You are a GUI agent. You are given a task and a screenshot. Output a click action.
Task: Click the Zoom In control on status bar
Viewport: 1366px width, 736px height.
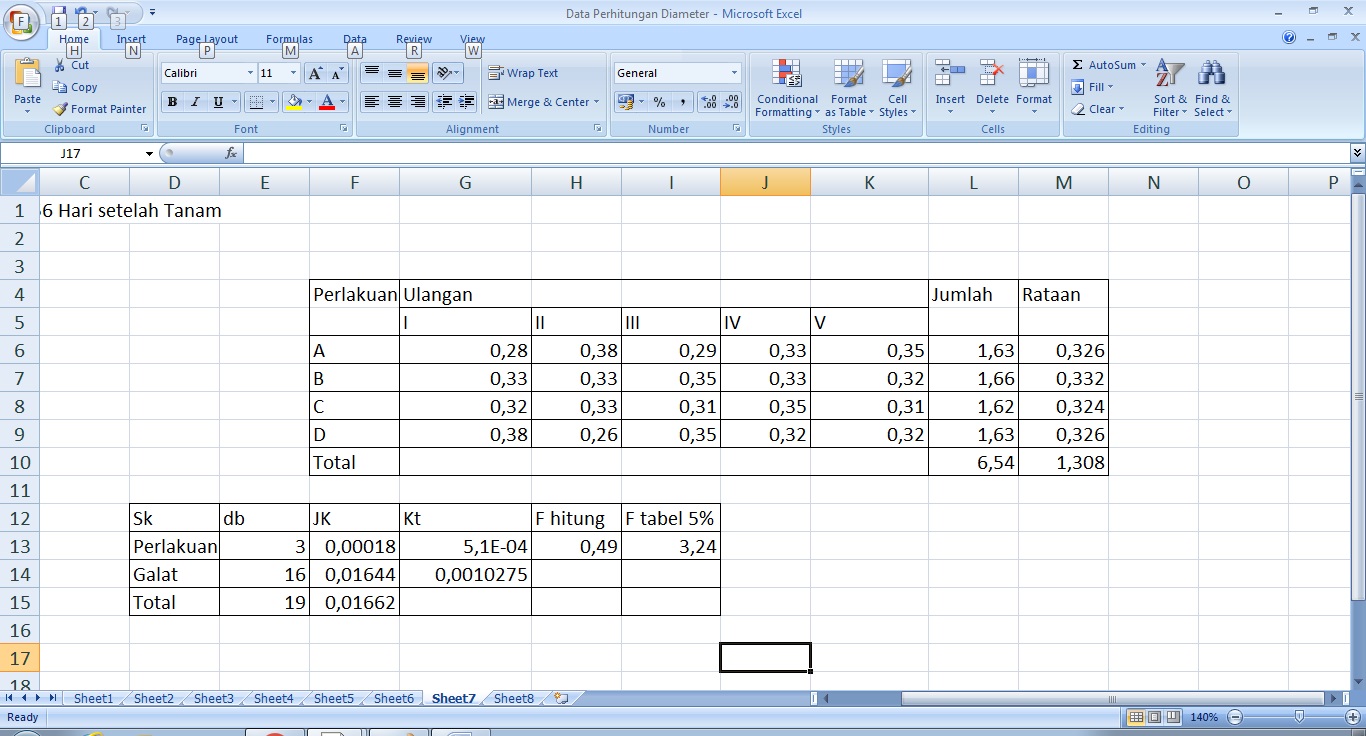pos(1352,716)
